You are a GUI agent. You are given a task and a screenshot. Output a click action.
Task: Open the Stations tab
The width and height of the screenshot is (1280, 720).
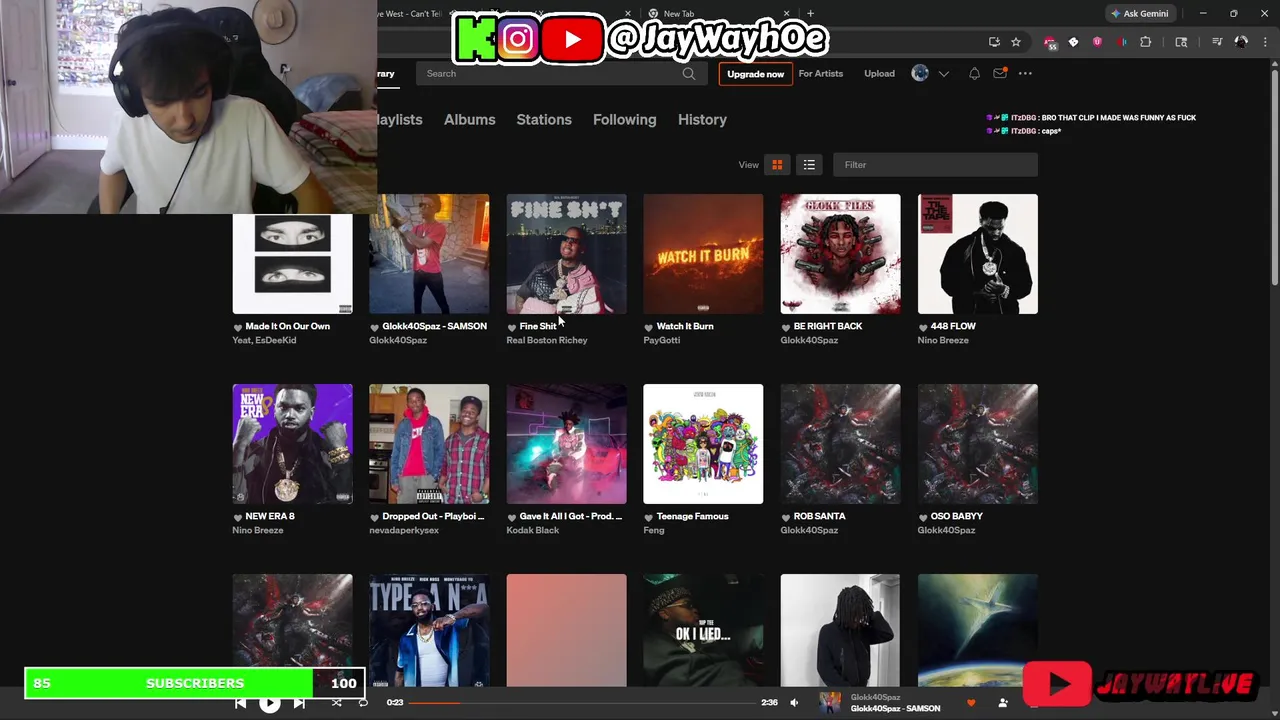pyautogui.click(x=544, y=119)
